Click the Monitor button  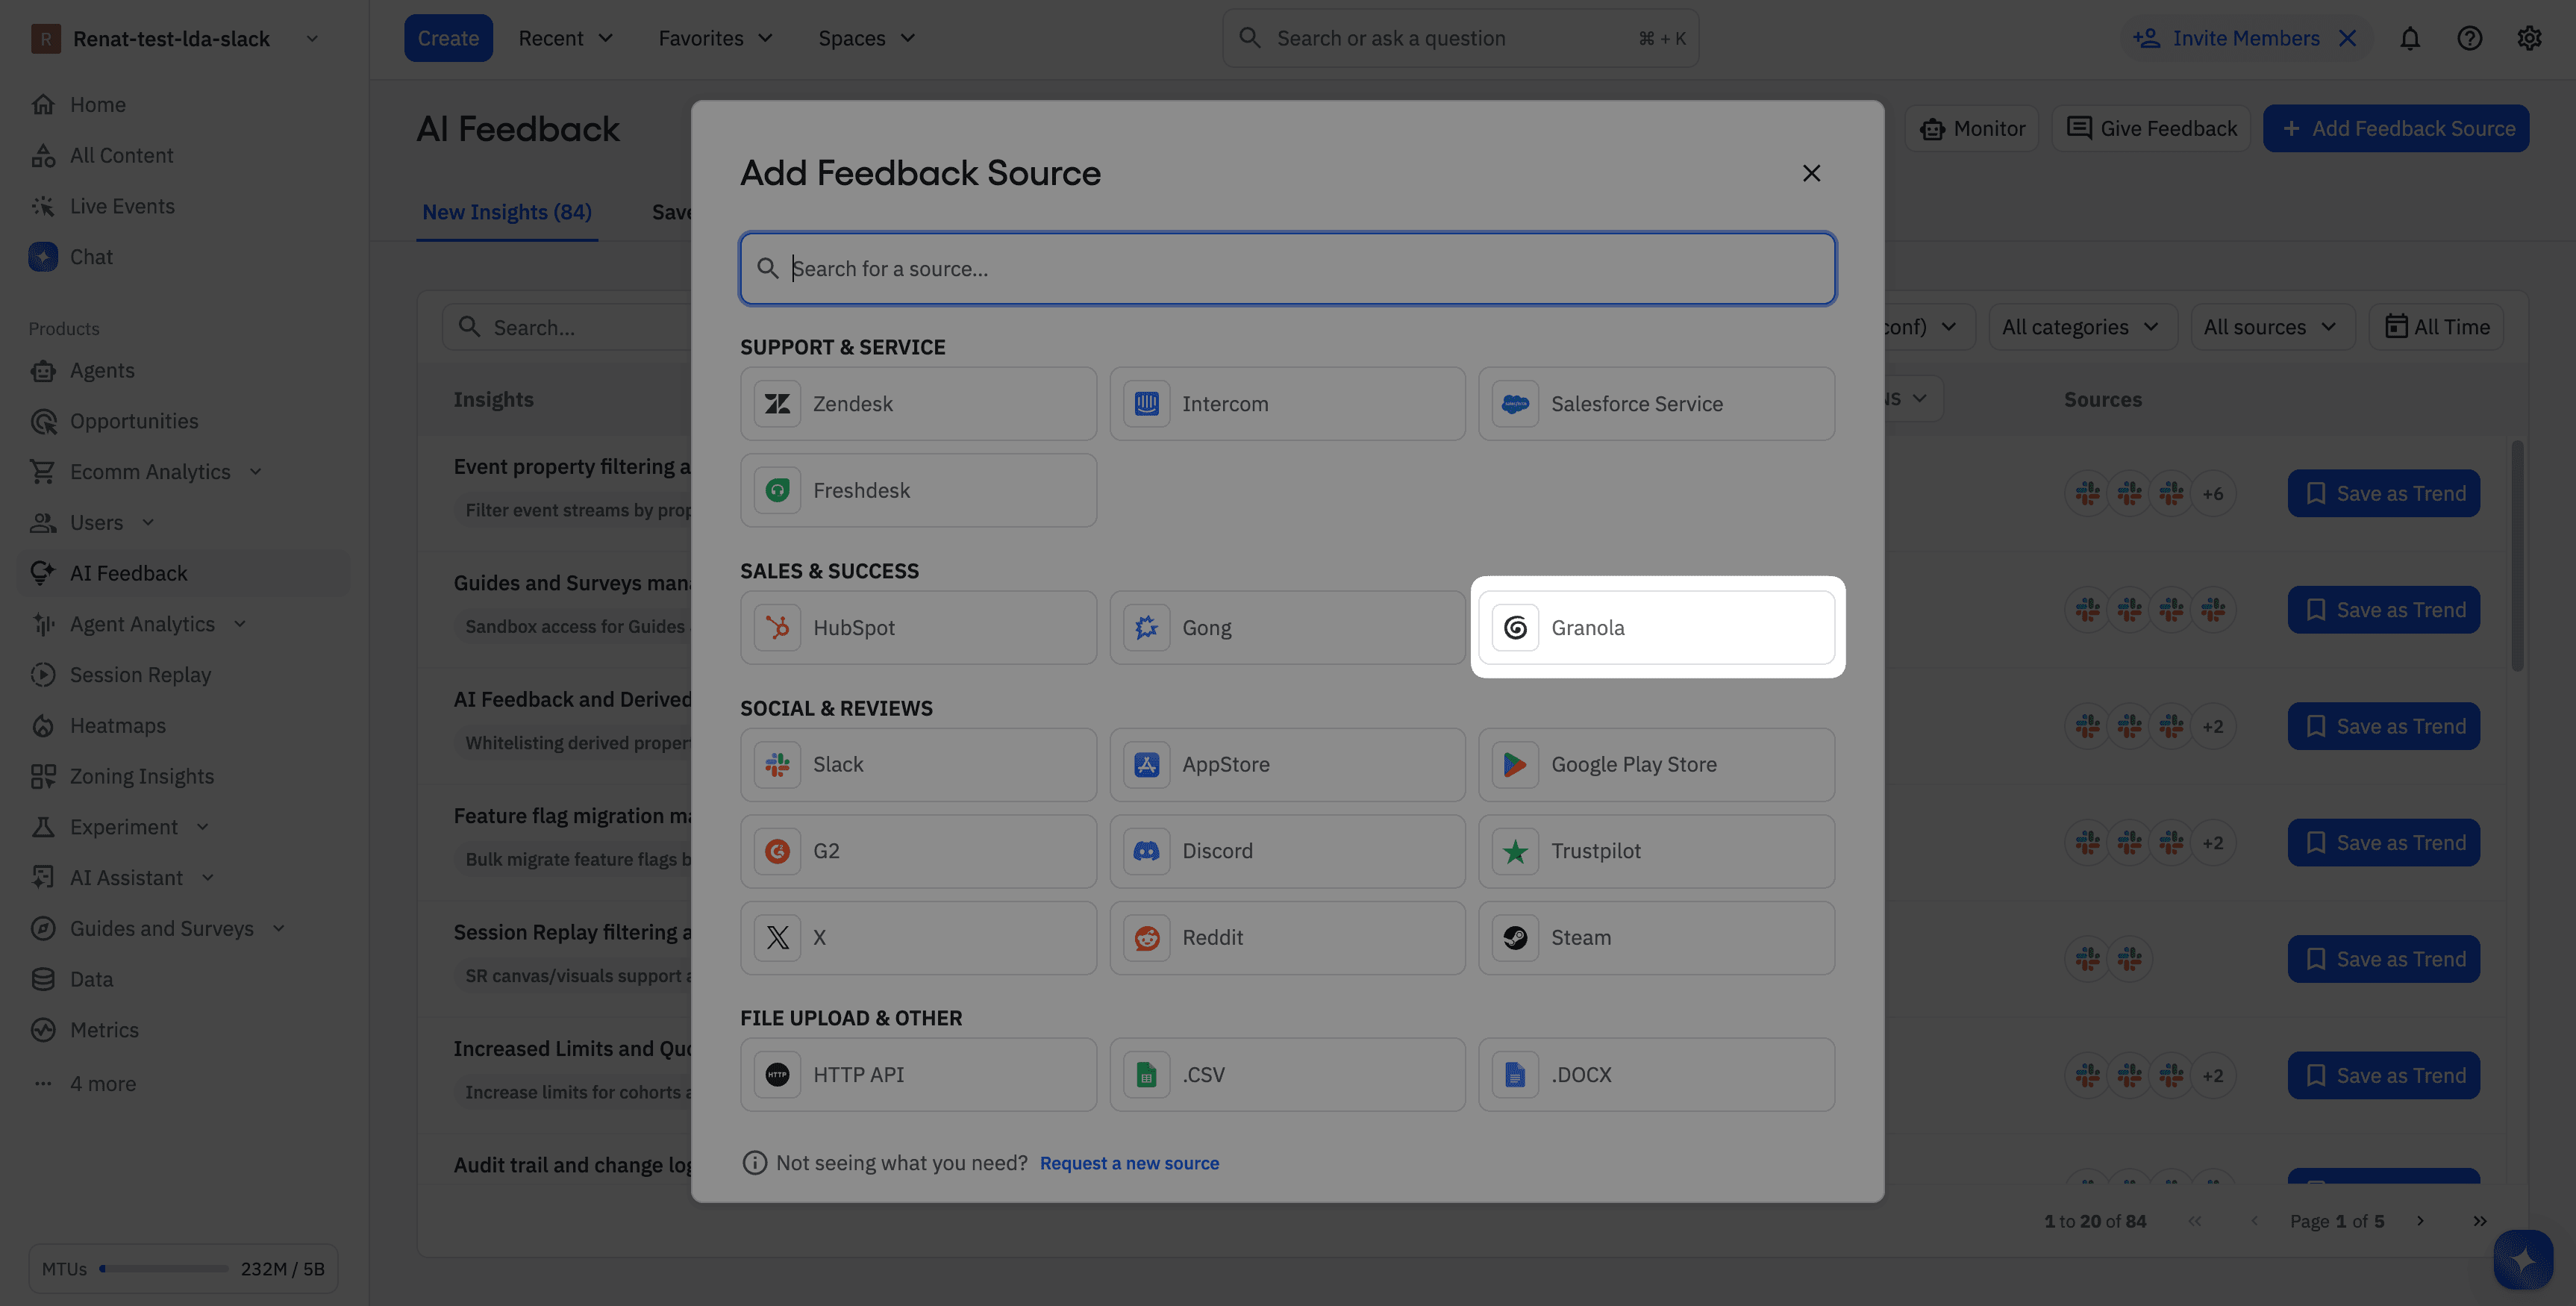[x=1971, y=129]
